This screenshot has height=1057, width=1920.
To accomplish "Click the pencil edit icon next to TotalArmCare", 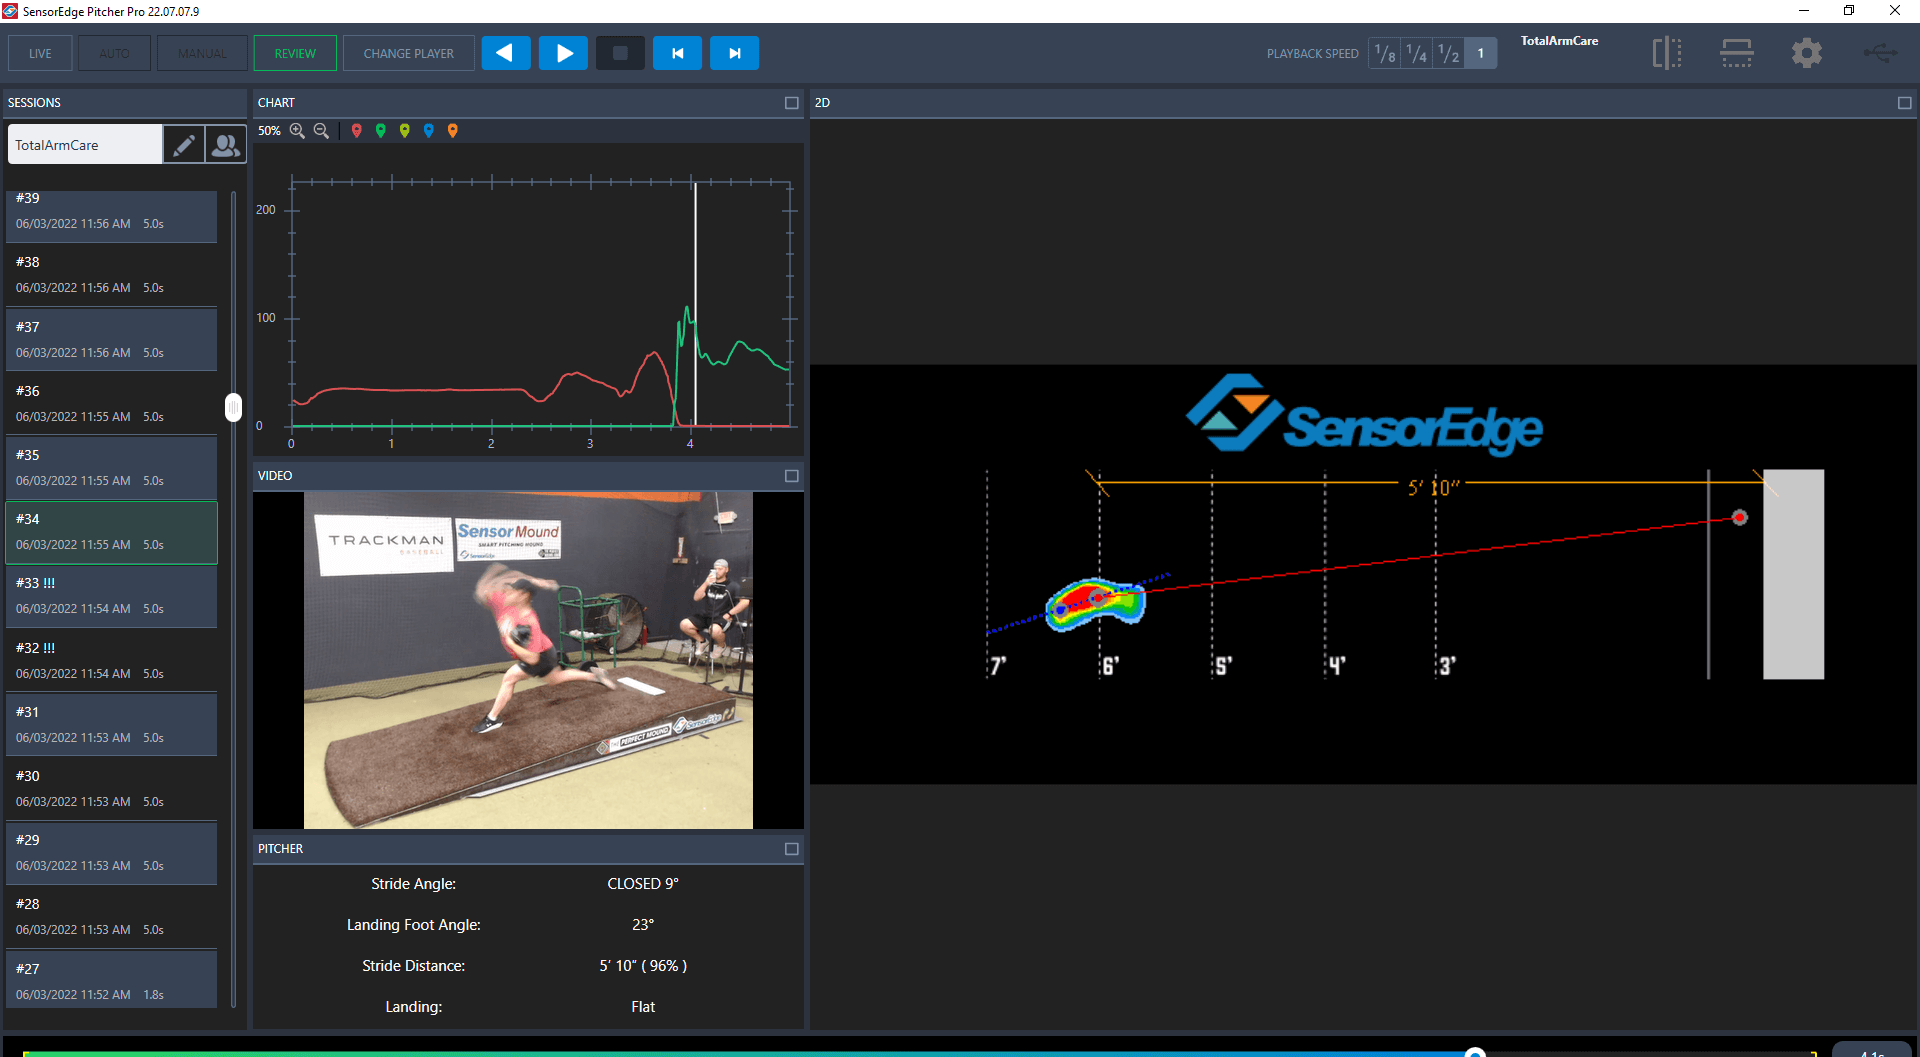I will pyautogui.click(x=184, y=145).
